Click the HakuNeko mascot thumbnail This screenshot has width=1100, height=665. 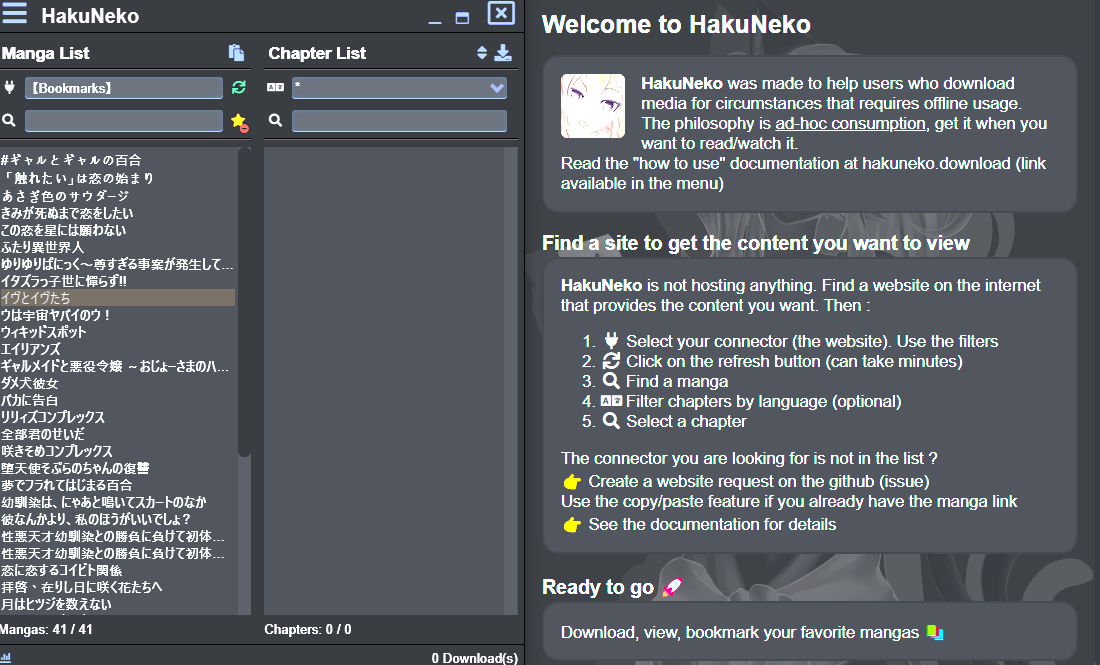pos(593,106)
